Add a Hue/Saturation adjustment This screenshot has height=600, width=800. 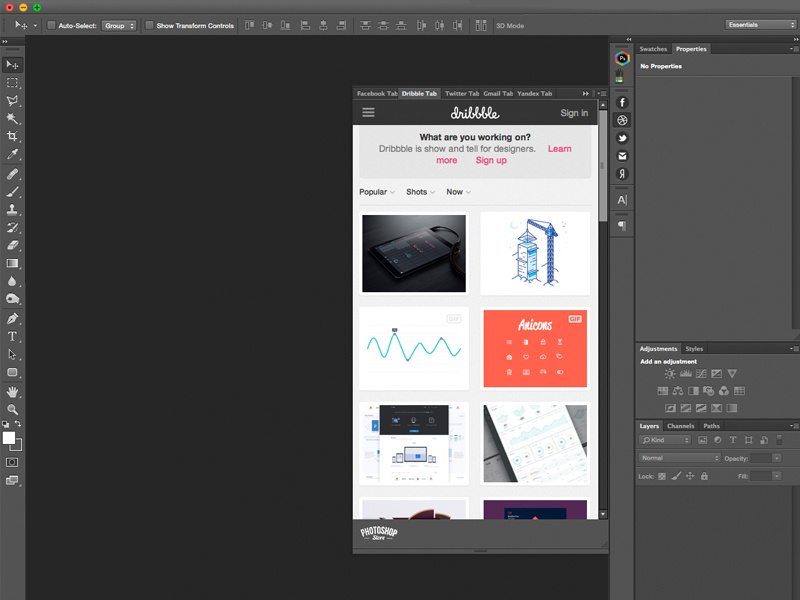click(662, 391)
